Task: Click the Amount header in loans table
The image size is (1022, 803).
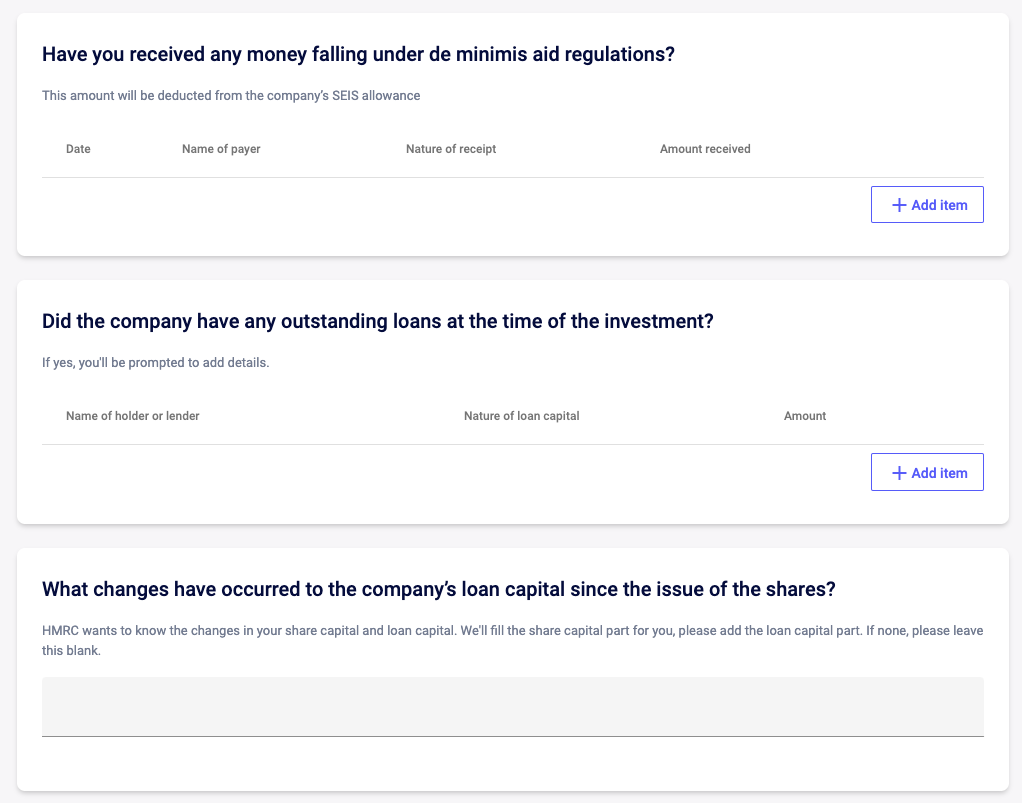Action: click(x=805, y=416)
